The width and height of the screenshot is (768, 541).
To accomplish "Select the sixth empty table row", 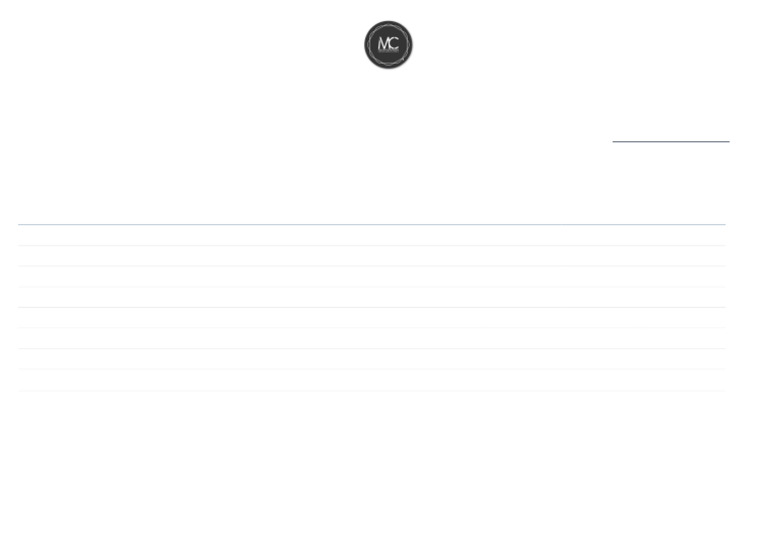I will coord(372,338).
